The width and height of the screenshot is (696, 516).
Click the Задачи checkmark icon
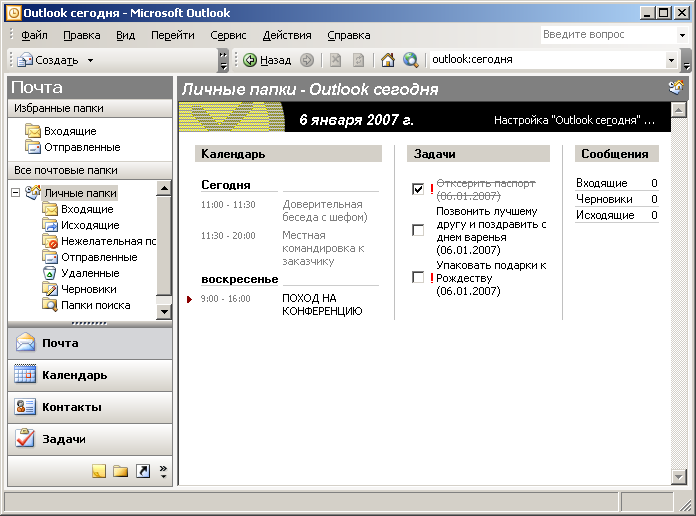click(x=25, y=439)
